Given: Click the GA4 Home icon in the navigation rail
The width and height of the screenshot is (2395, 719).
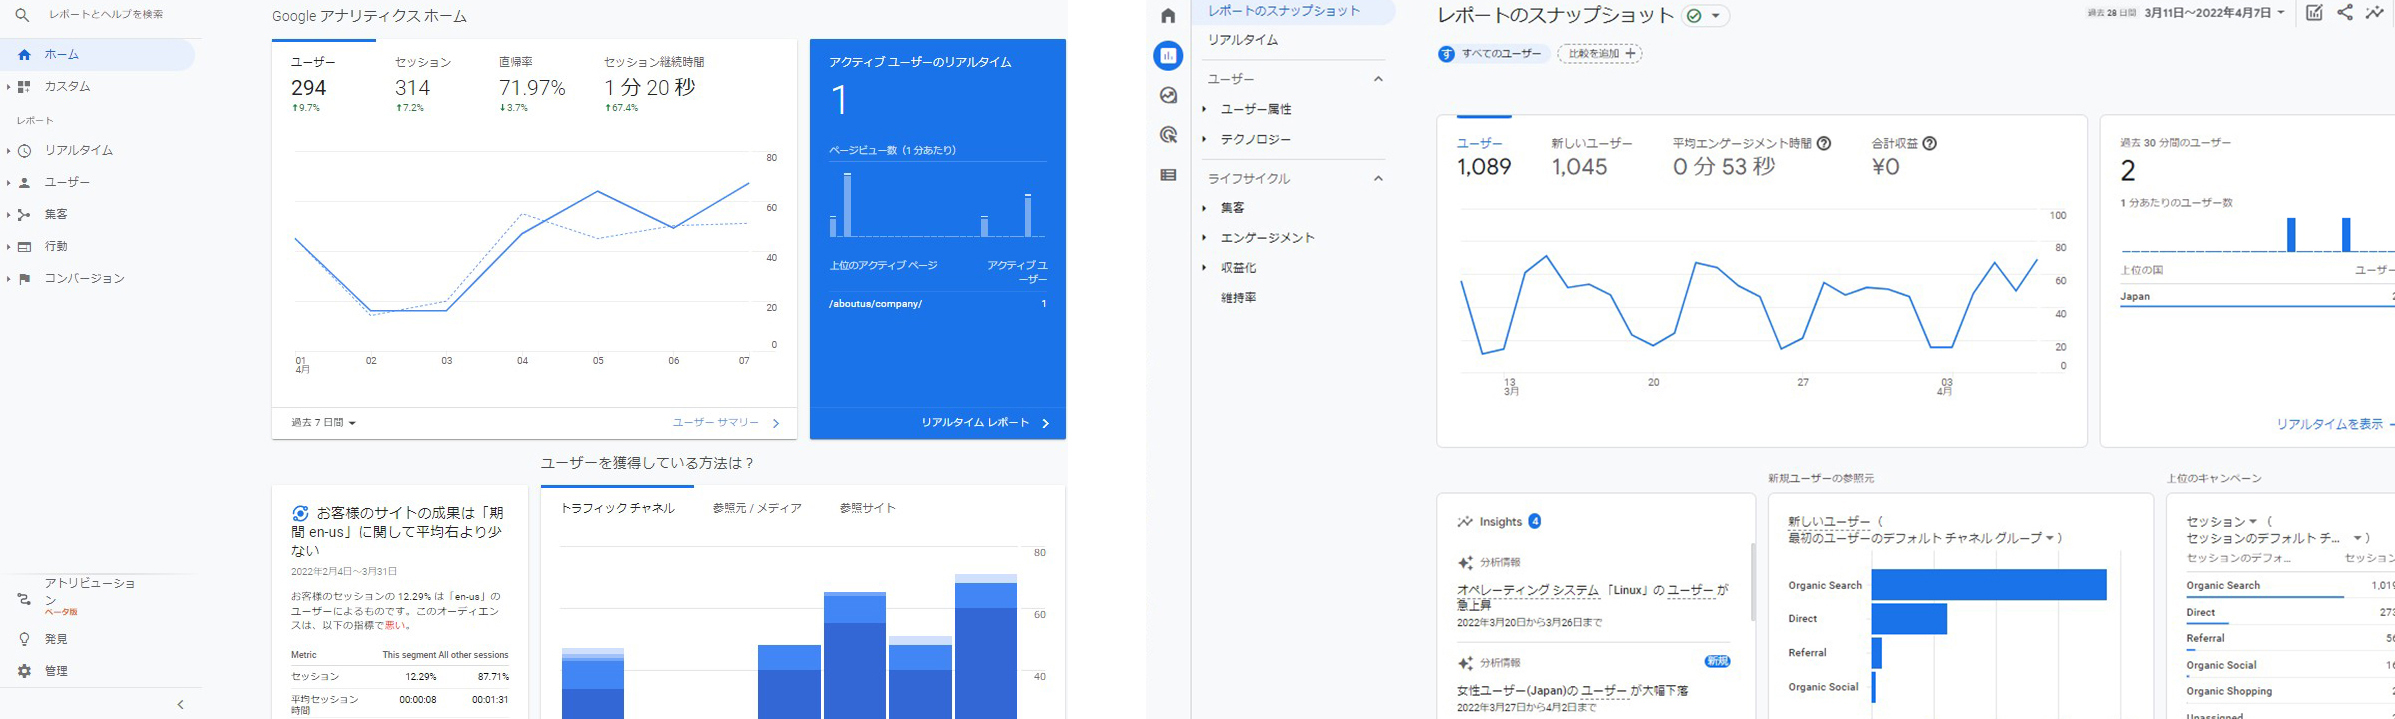Looking at the screenshot, I should coord(1168,16).
